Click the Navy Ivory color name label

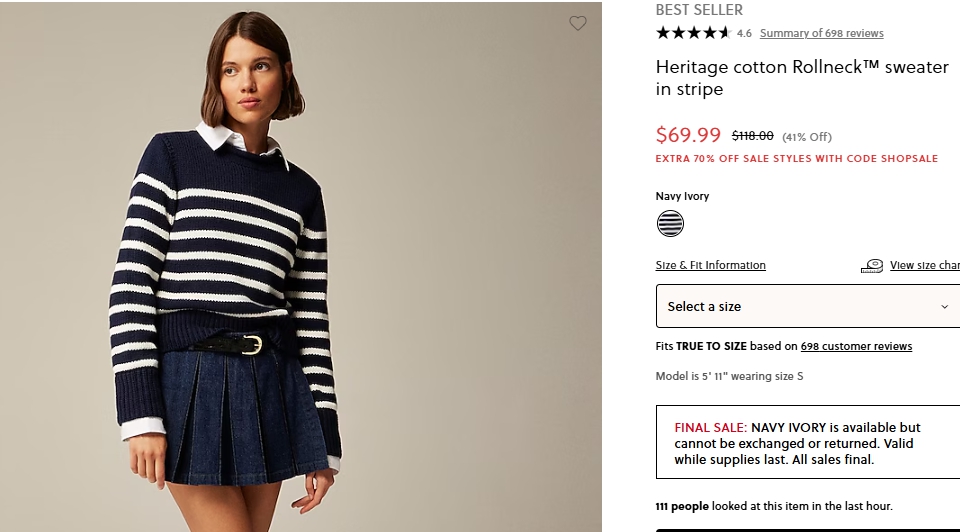click(x=682, y=196)
